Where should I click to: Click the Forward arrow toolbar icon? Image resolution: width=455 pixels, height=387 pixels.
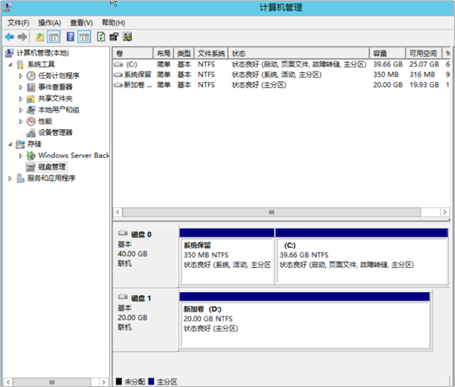(22, 37)
